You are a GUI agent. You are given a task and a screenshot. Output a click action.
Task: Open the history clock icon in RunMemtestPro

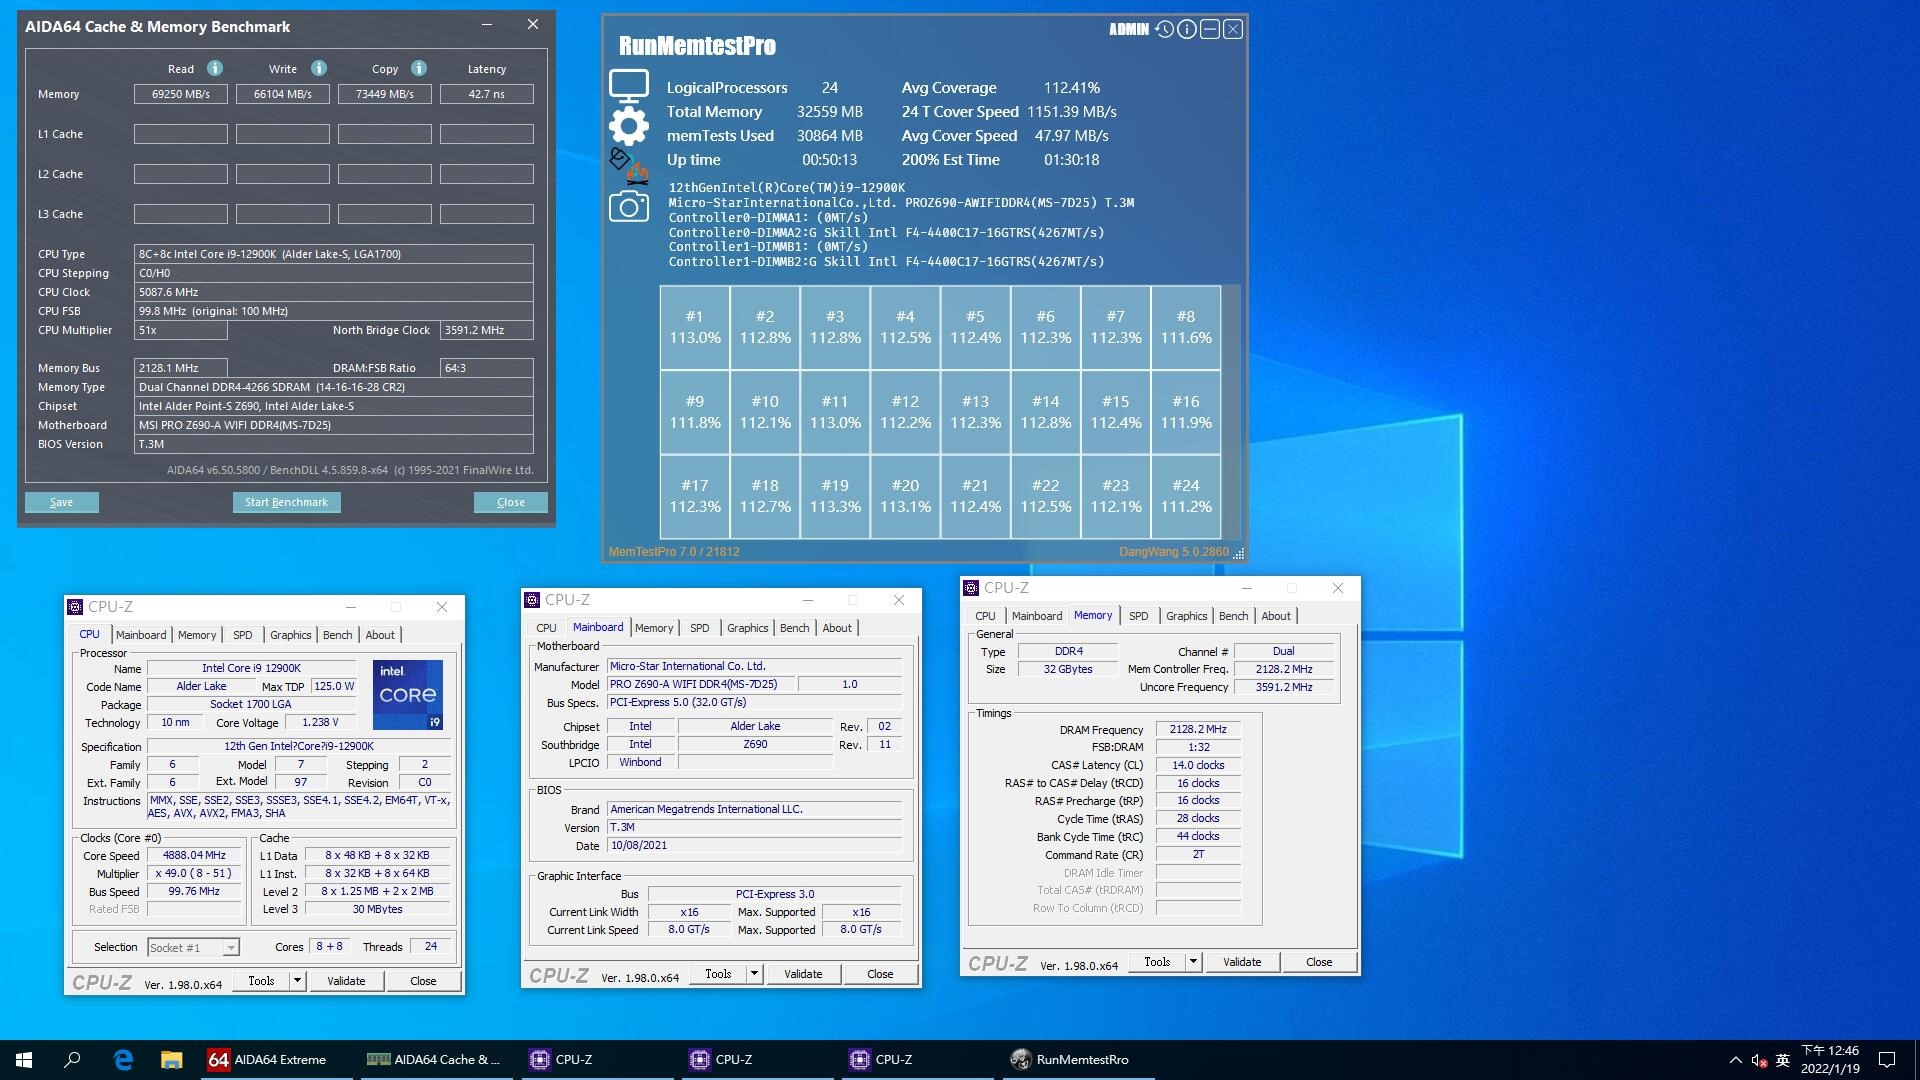tap(1164, 29)
